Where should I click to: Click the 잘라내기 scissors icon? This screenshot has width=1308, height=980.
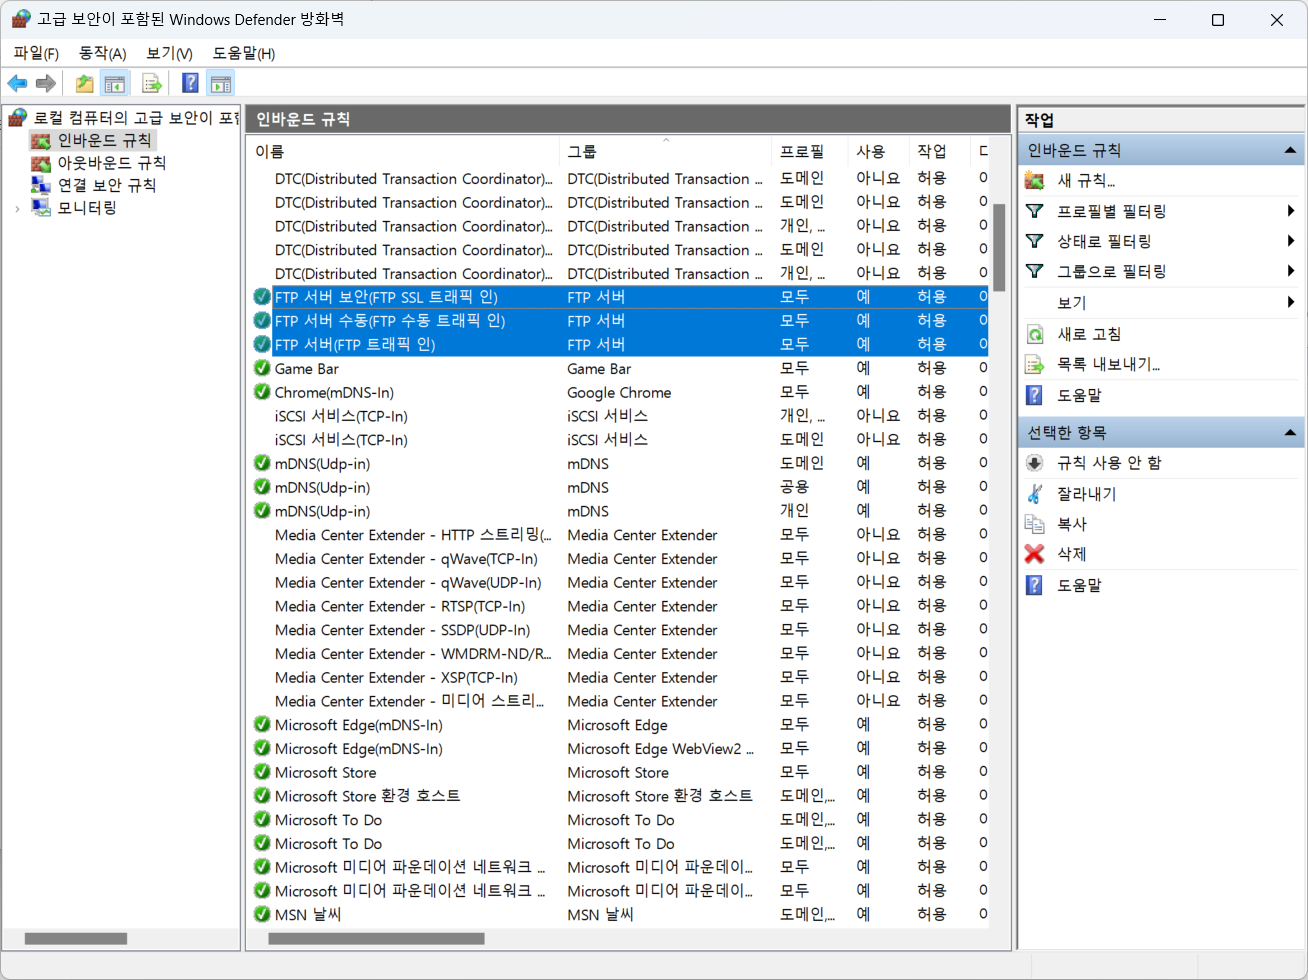pos(1035,494)
